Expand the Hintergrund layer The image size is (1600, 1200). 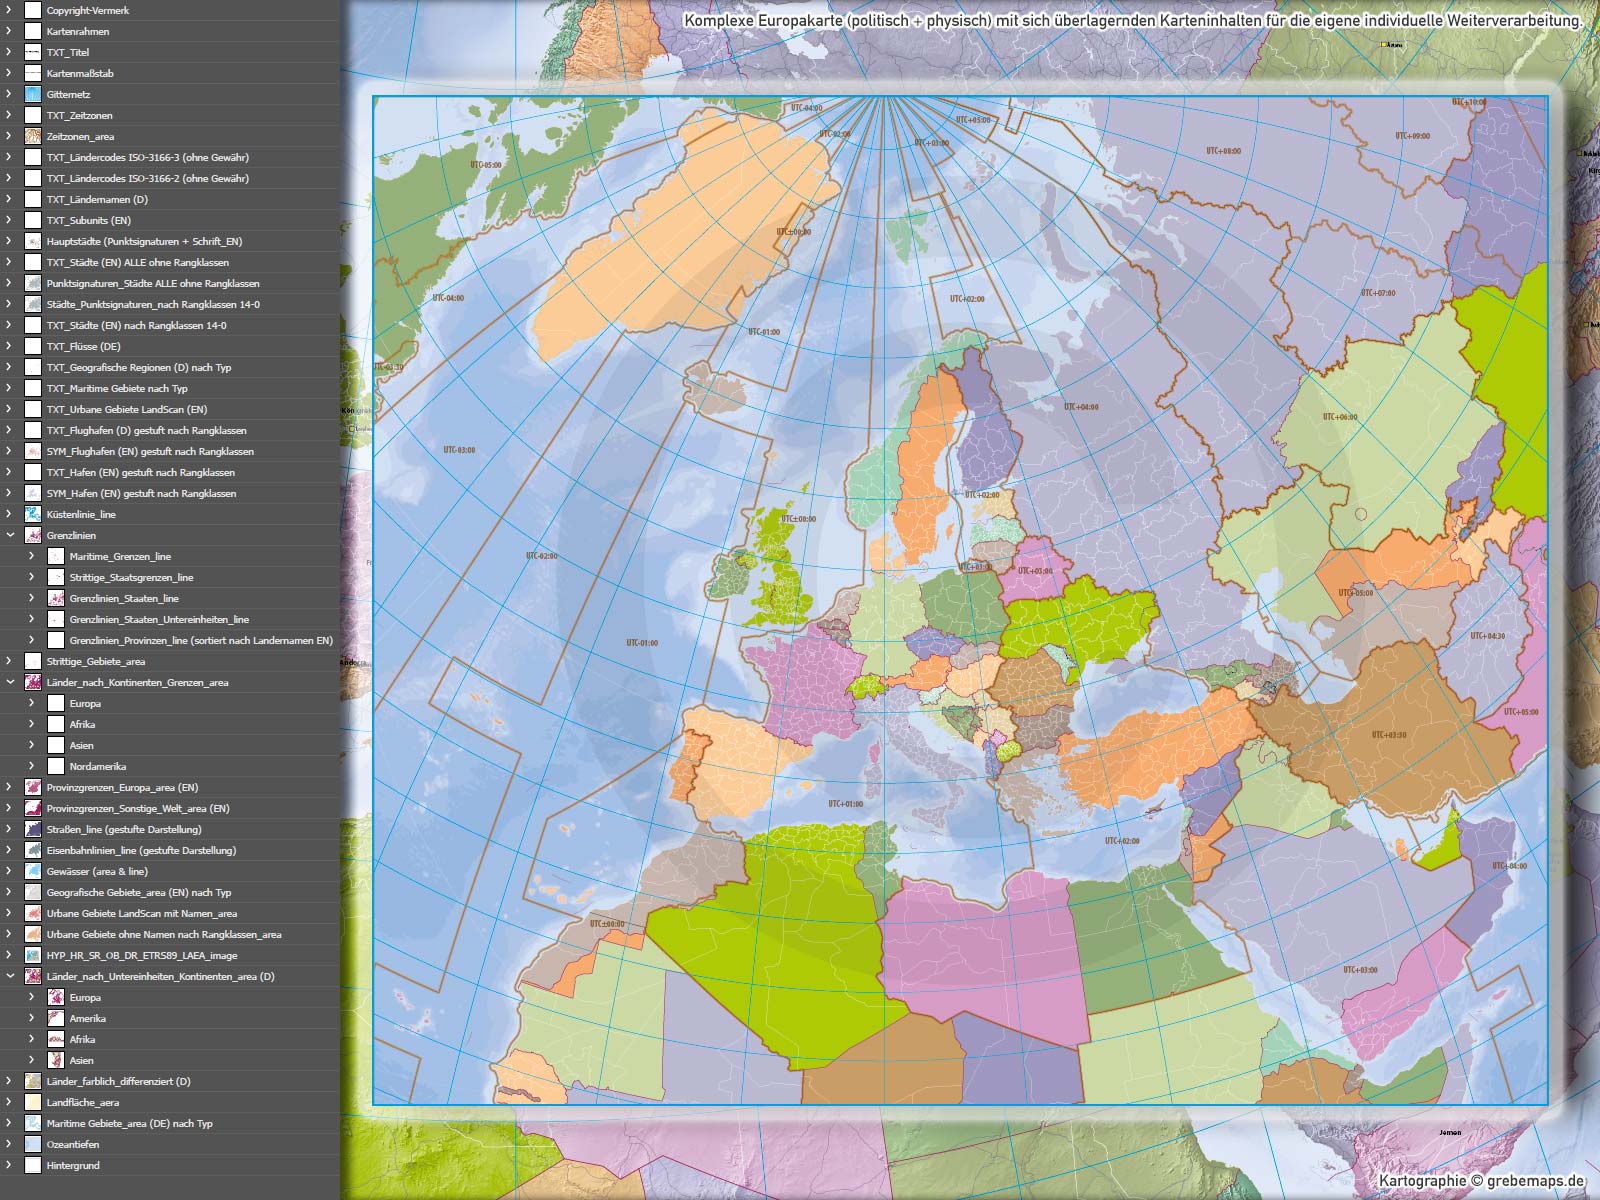(10, 1165)
